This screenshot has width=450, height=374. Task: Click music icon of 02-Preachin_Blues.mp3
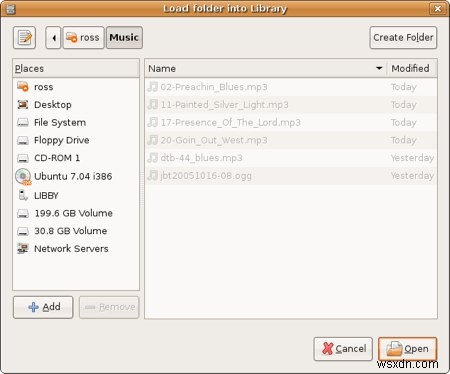point(153,87)
